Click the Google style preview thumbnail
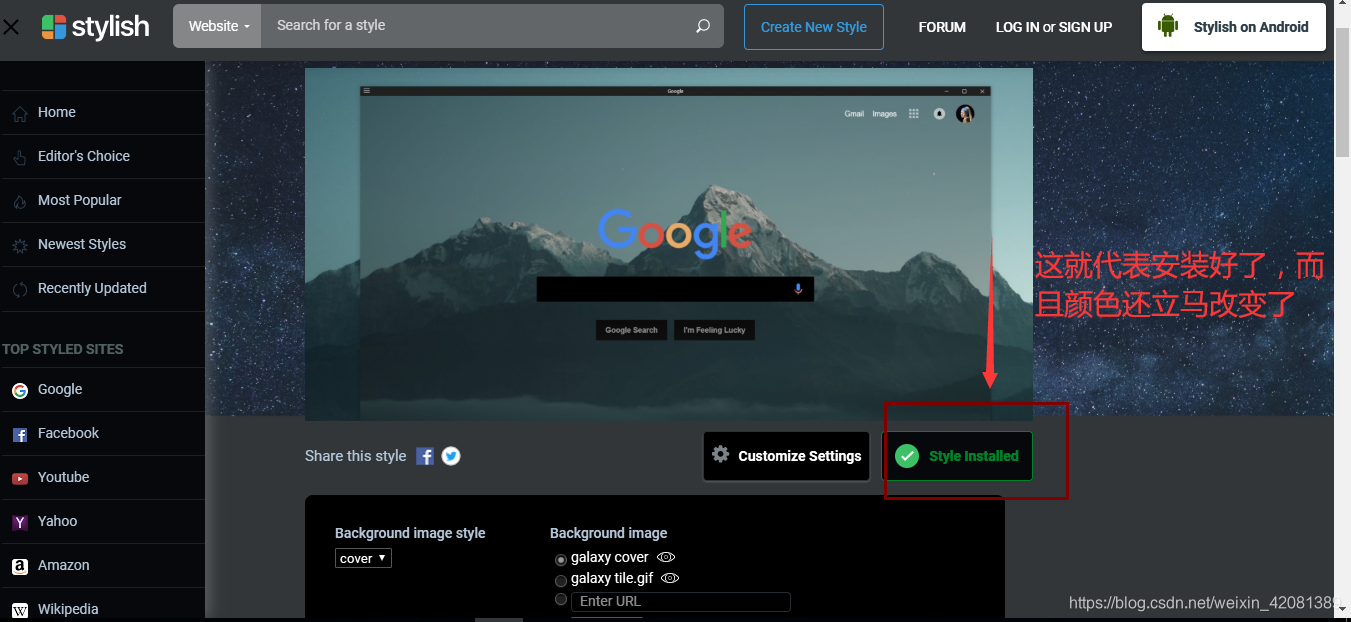This screenshot has height=622, width=1351. (669, 244)
